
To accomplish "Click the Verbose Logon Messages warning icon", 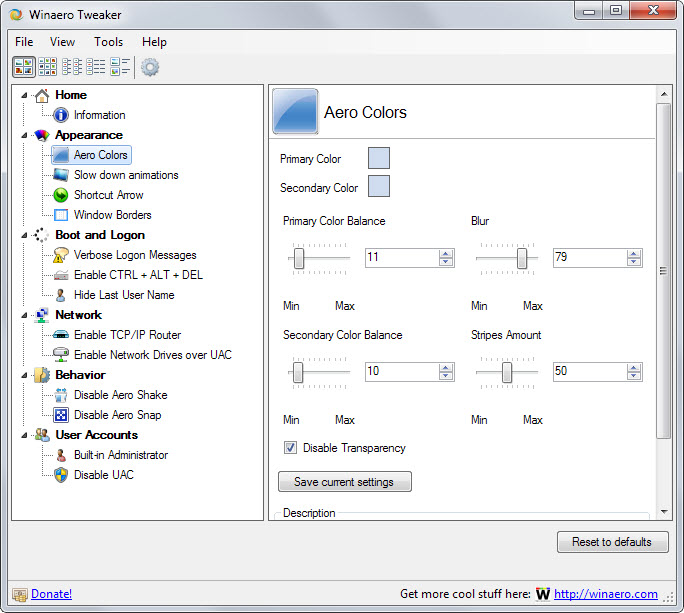I will pyautogui.click(x=61, y=255).
